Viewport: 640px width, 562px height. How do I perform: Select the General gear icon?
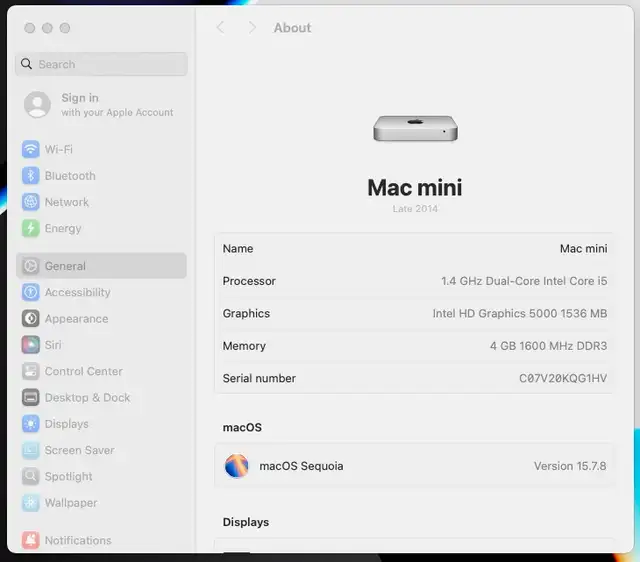click(31, 266)
